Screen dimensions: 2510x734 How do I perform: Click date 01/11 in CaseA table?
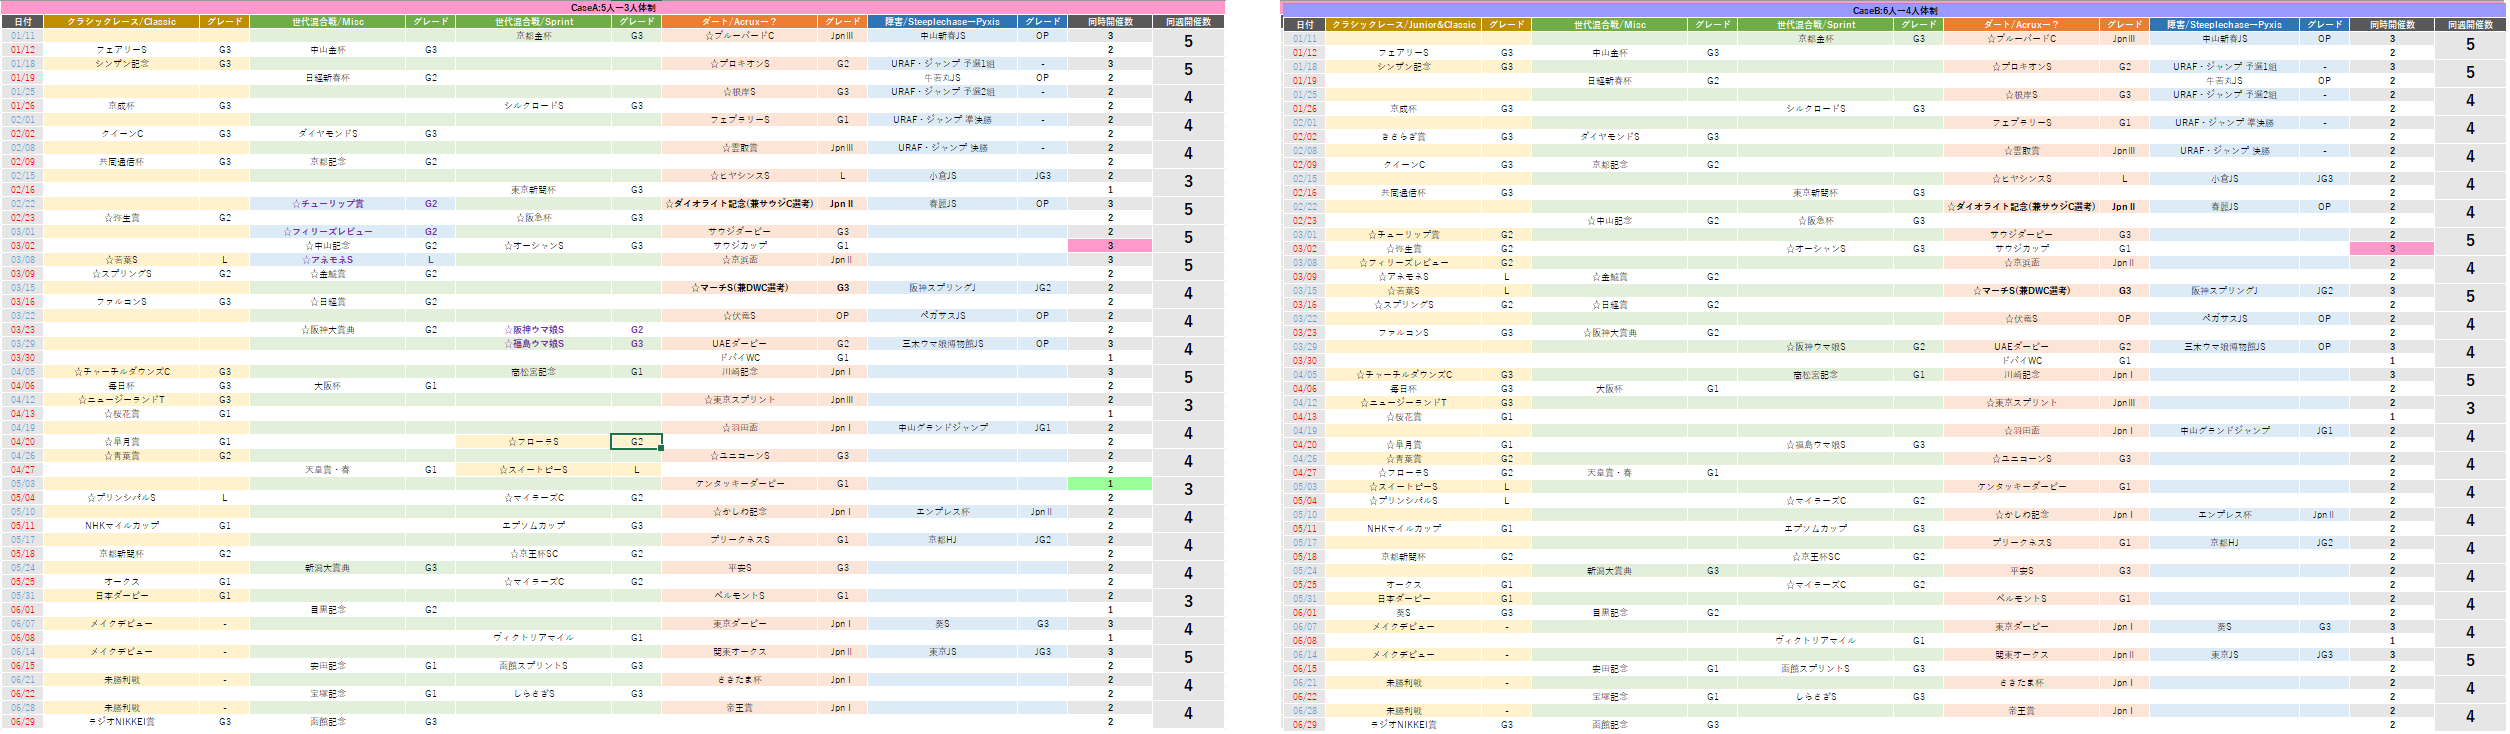pos(23,35)
